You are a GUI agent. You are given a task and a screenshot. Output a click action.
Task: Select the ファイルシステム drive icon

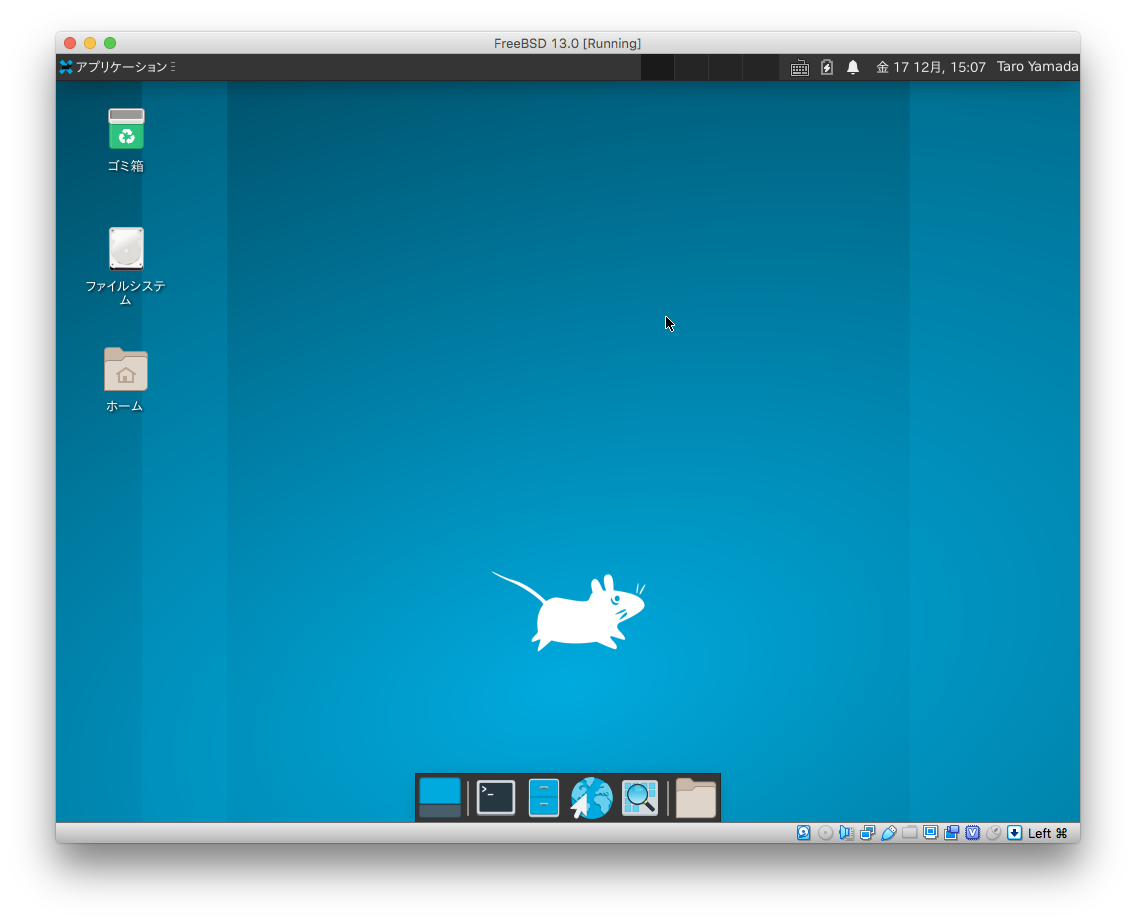(x=126, y=250)
